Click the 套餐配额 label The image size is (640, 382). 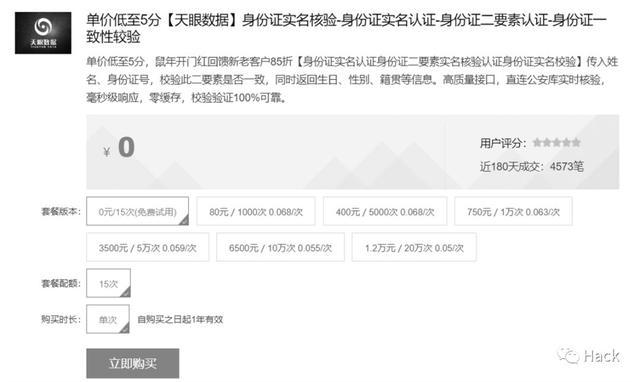61,283
